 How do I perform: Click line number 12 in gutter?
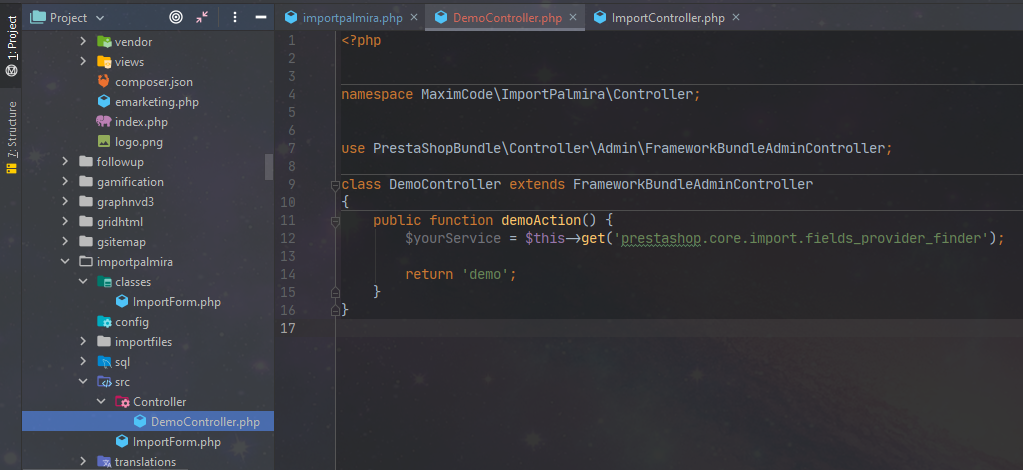point(288,238)
